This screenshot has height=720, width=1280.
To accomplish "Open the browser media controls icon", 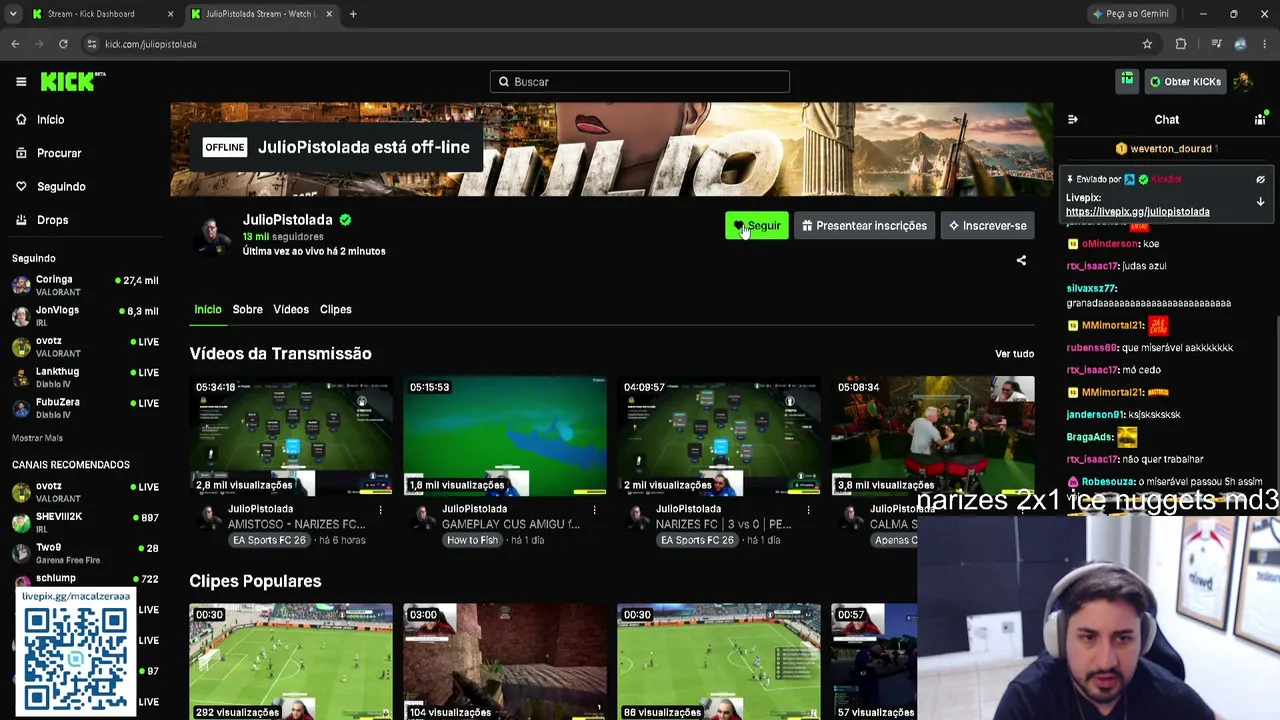I will coord(1216,44).
